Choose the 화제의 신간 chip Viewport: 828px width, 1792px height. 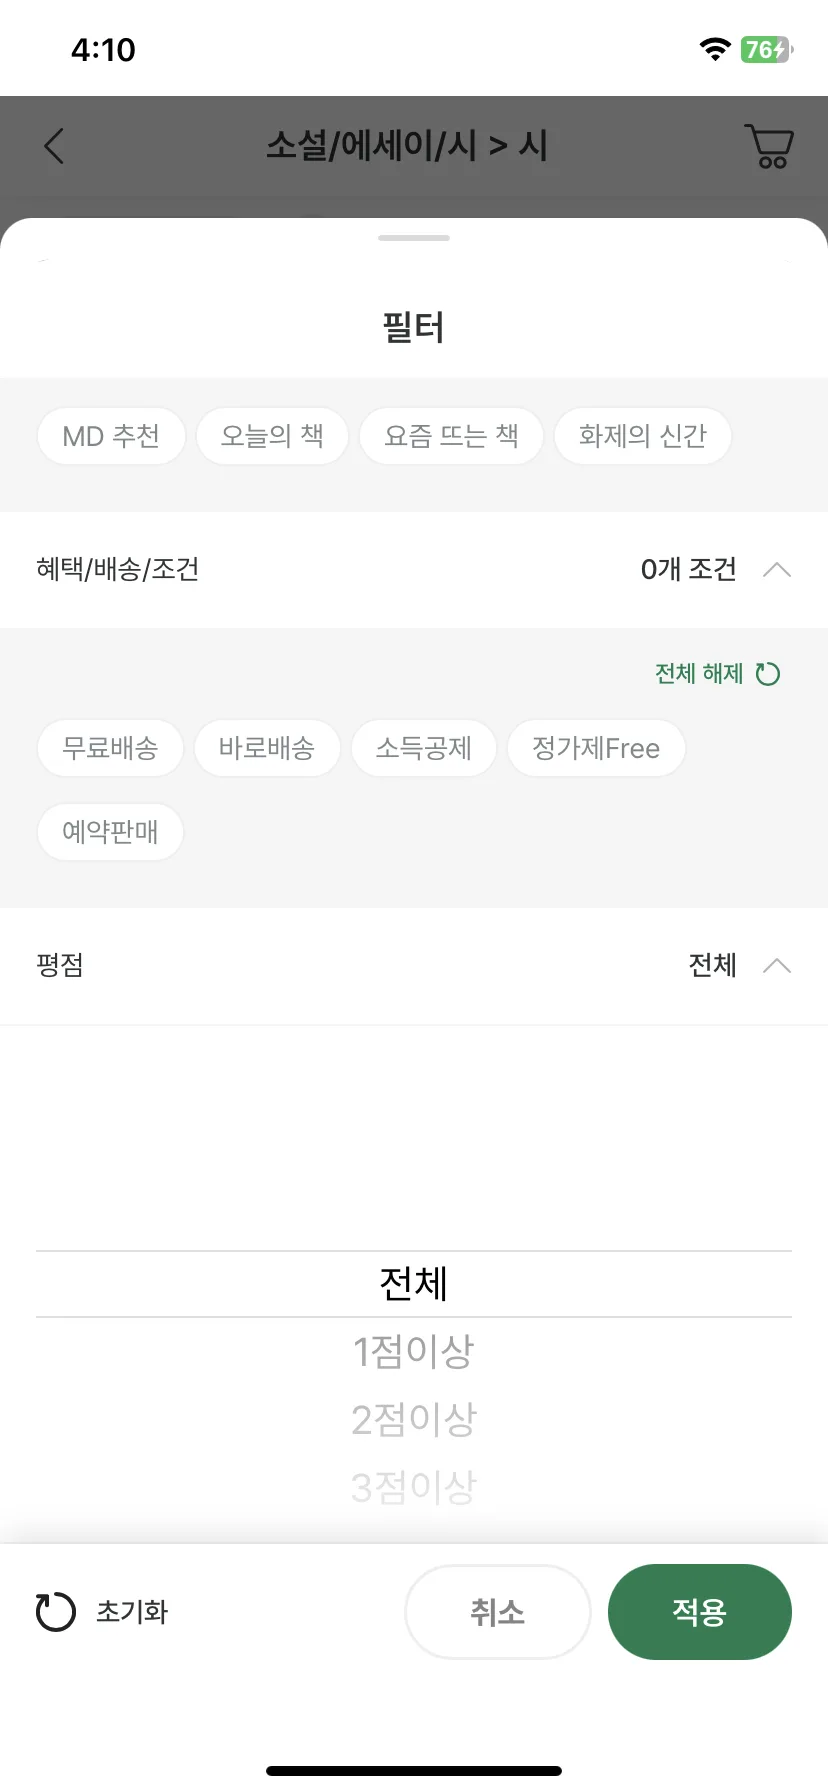642,436
